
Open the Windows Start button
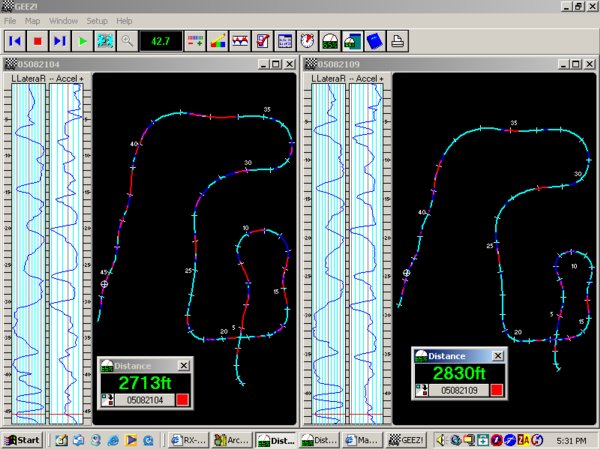click(x=23, y=440)
